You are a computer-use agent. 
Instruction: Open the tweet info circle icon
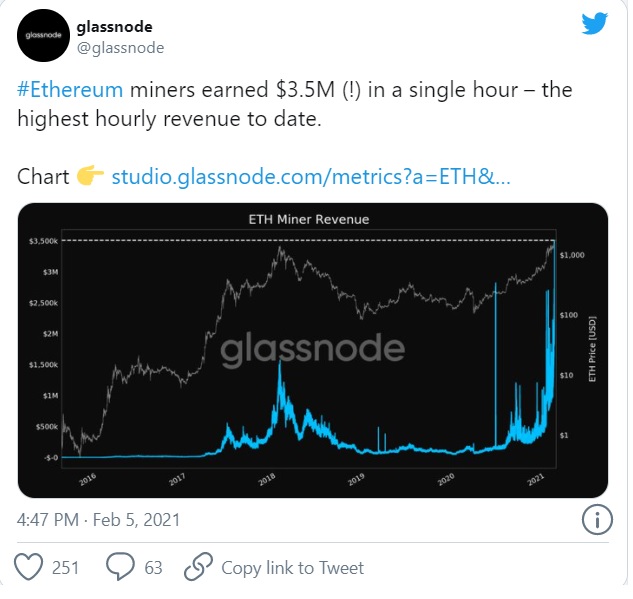597,520
